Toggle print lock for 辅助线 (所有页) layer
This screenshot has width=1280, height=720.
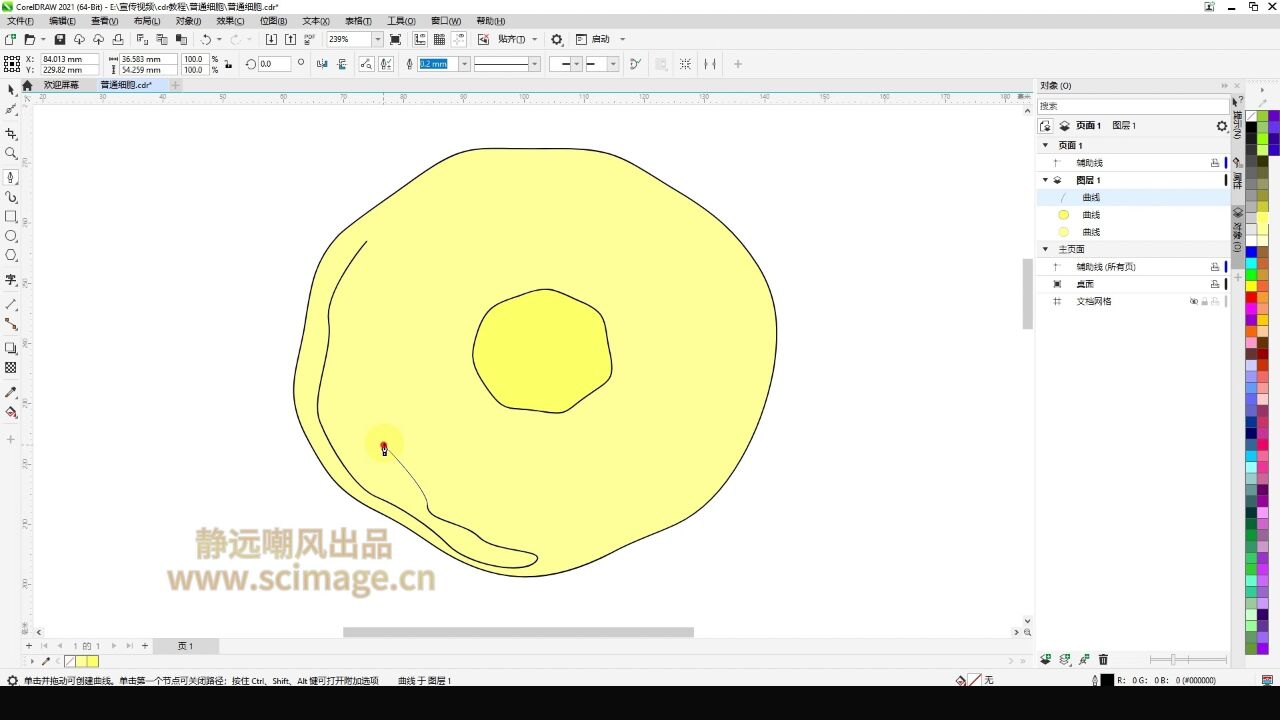(x=1215, y=267)
